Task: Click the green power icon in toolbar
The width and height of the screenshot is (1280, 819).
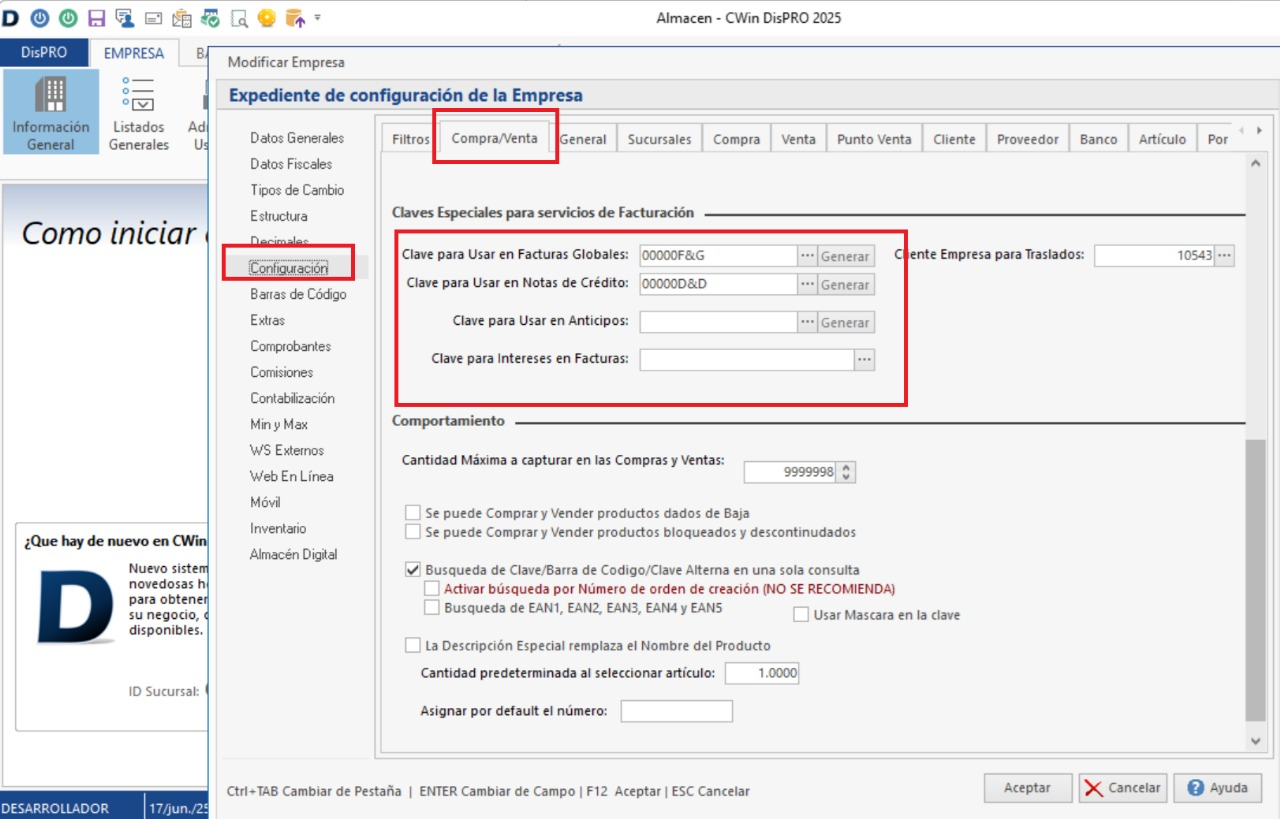Action: click(x=68, y=18)
